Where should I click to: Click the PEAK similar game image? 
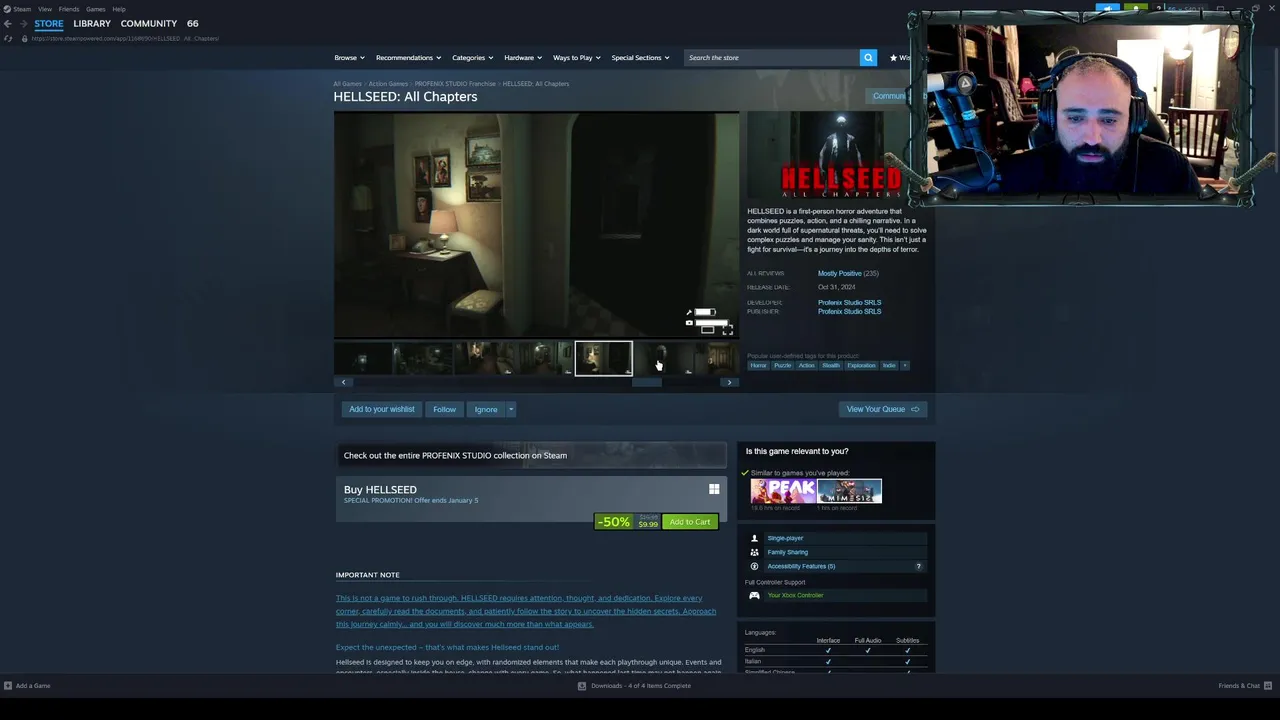(783, 491)
